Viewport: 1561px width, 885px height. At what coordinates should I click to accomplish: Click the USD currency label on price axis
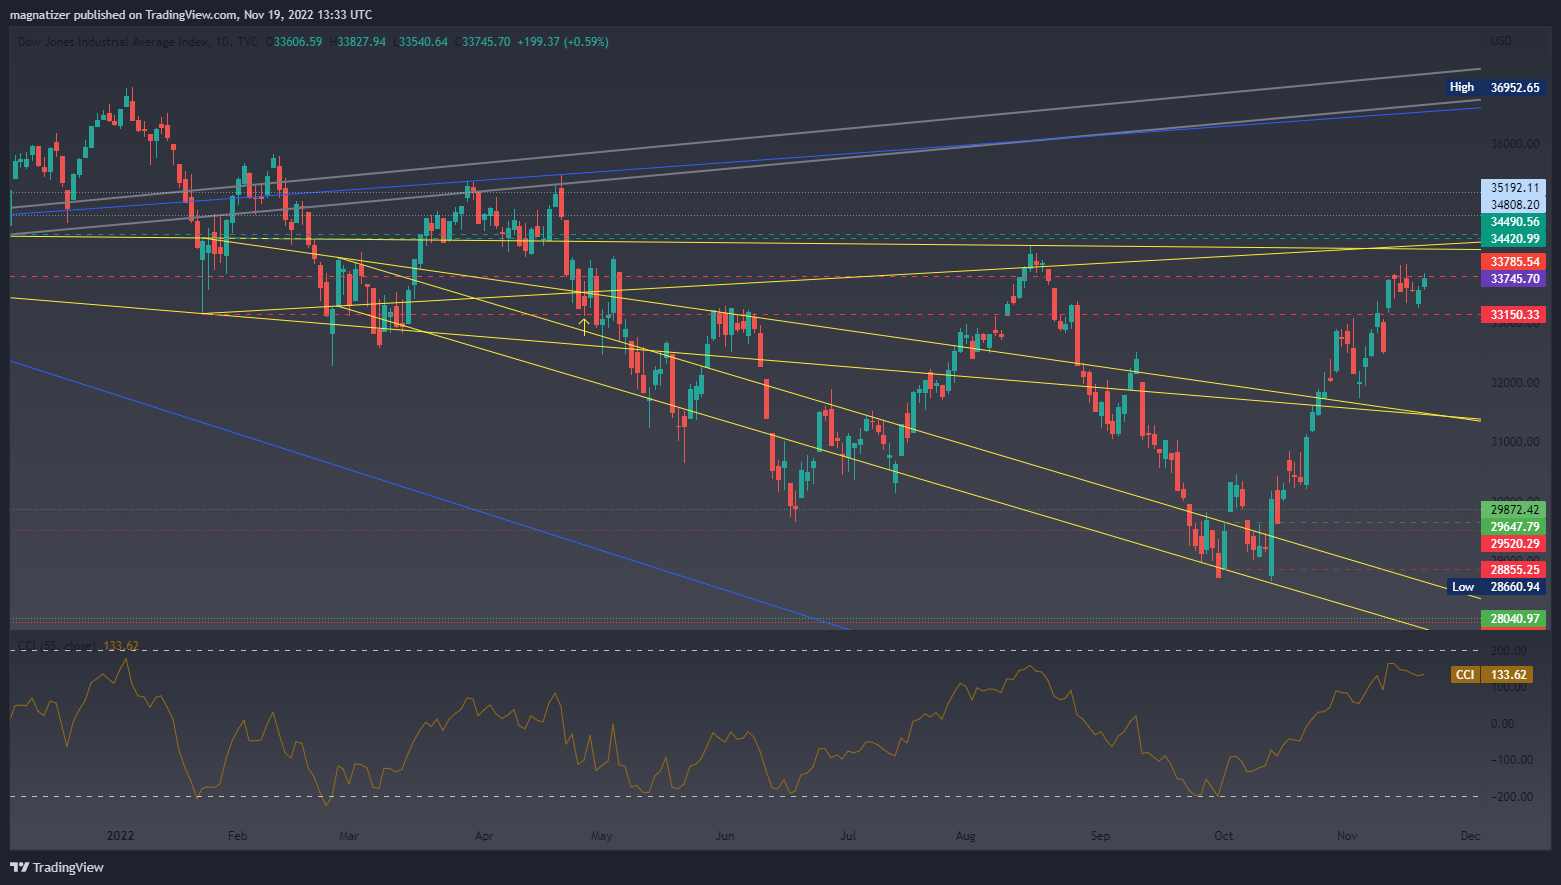1501,41
